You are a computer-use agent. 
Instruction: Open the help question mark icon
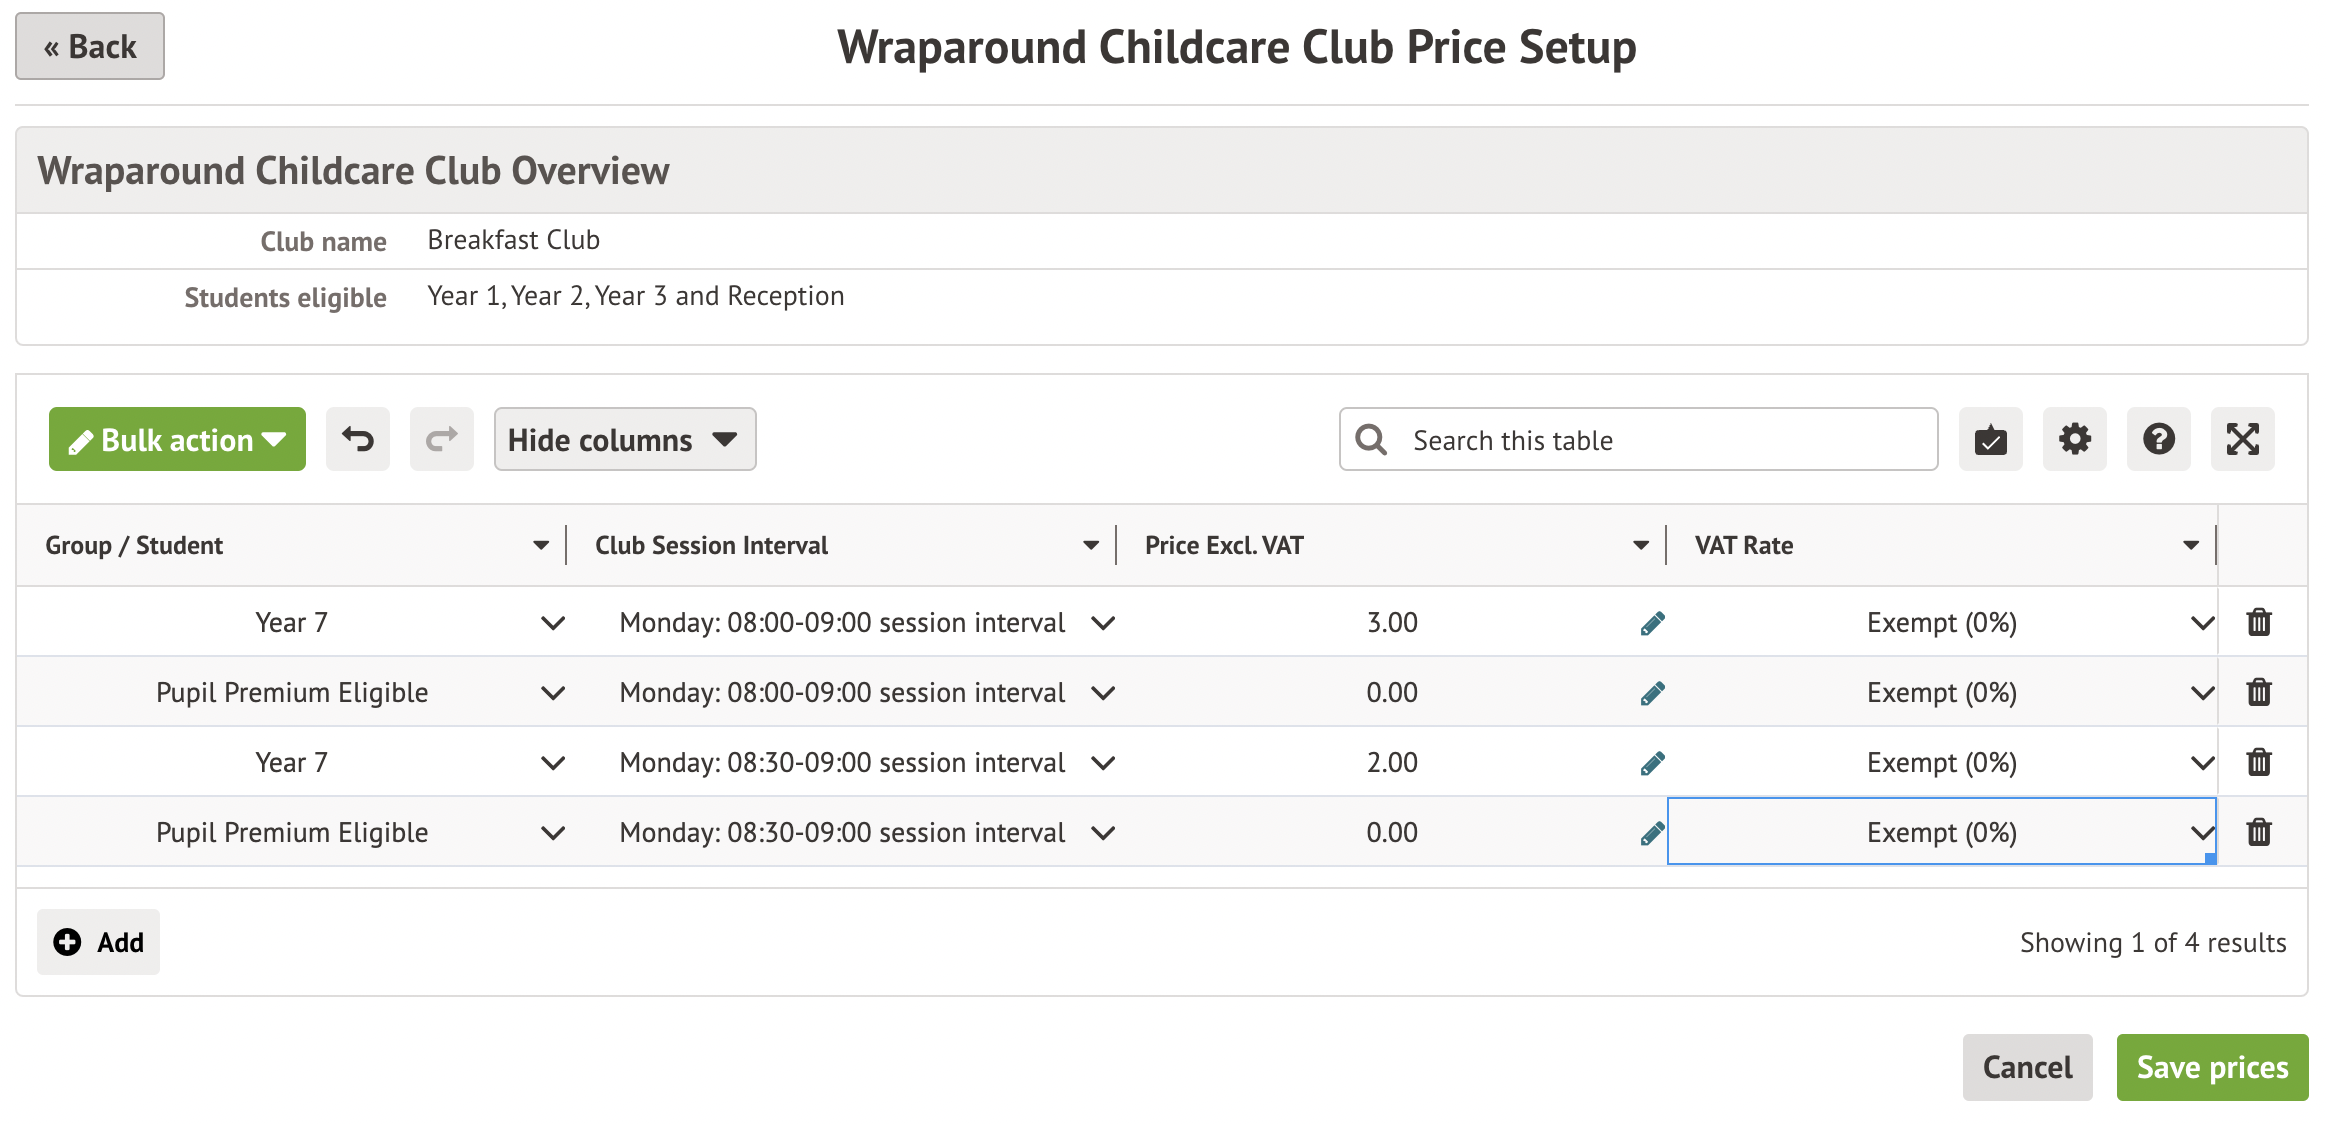coord(2158,439)
